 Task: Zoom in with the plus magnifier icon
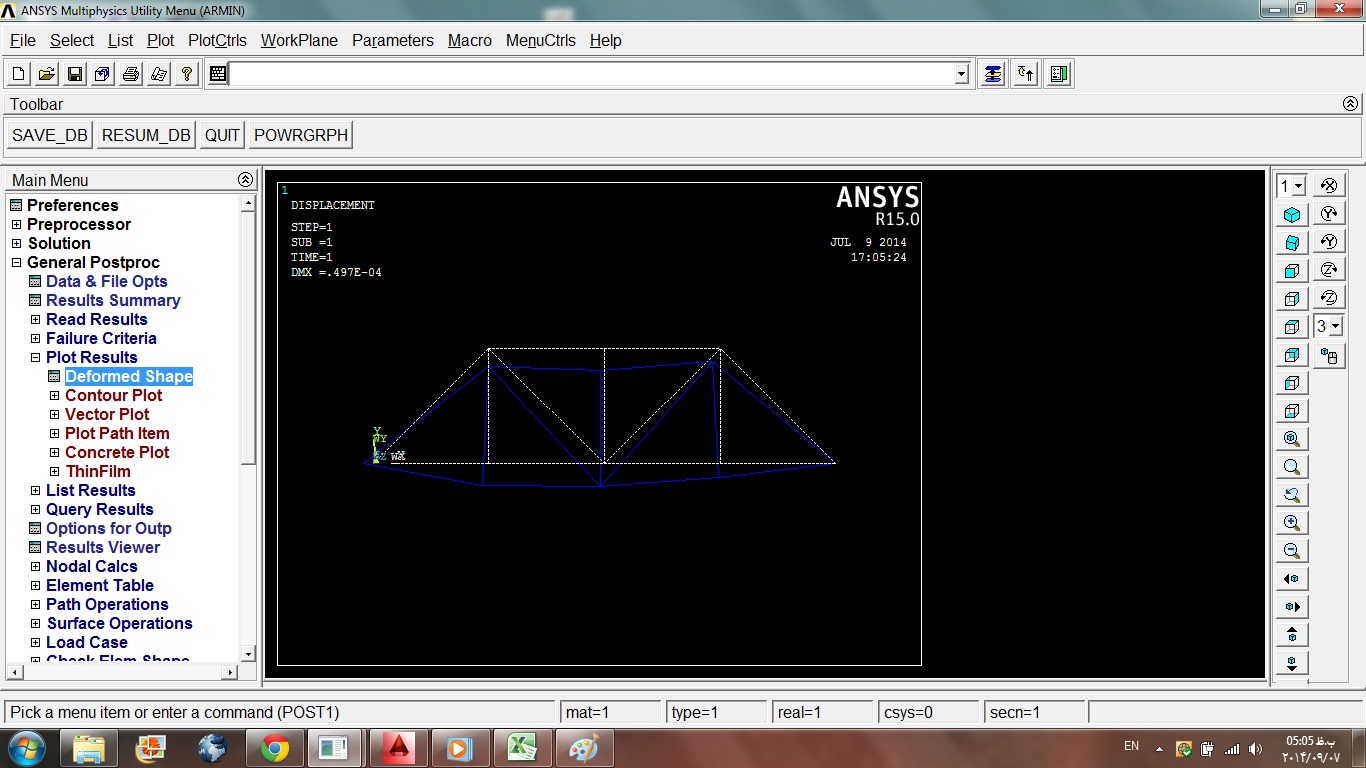pyautogui.click(x=1292, y=523)
